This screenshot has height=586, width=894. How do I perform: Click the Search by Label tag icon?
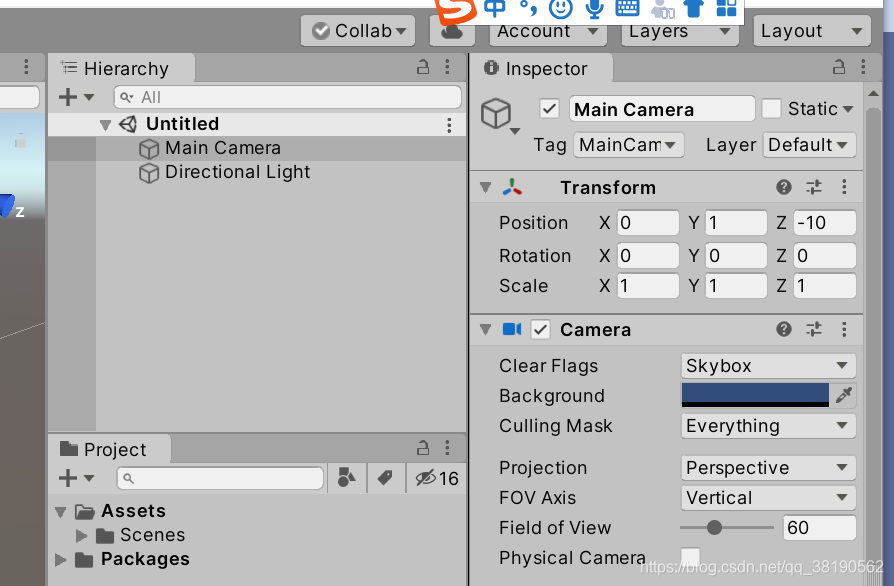[385, 478]
